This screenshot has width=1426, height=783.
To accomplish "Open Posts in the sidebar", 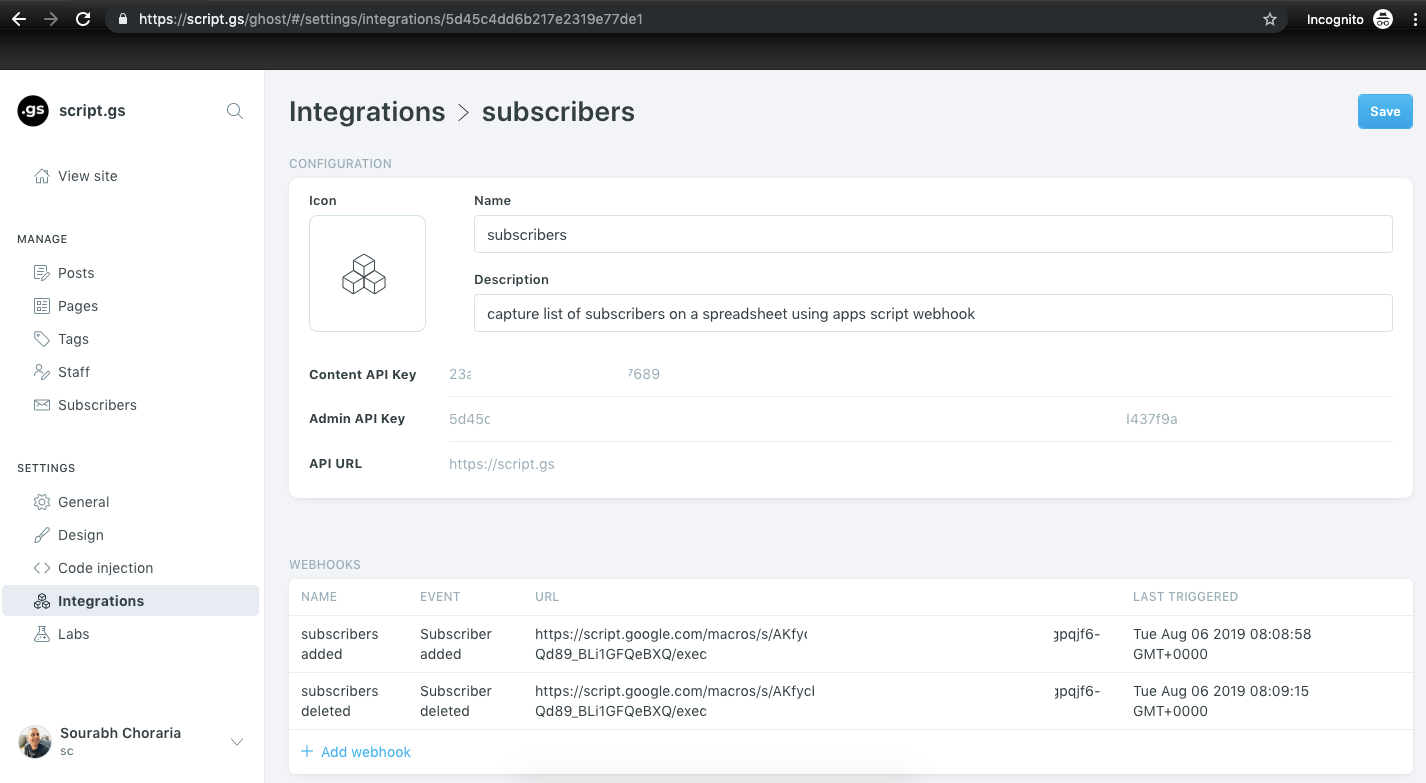I will 76,273.
